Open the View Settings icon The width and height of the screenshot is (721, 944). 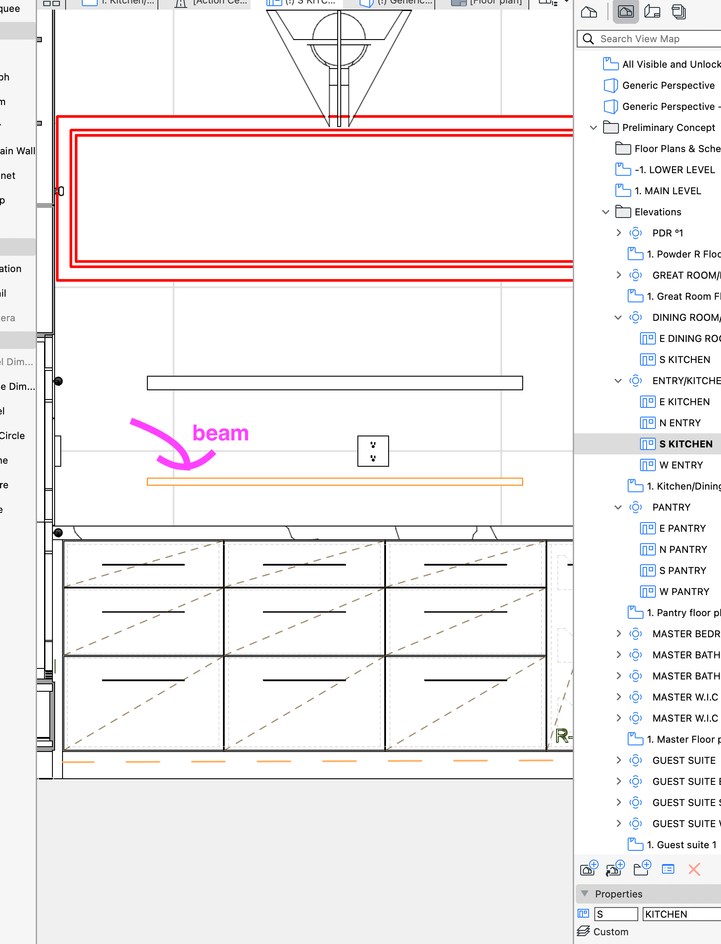pos(668,869)
